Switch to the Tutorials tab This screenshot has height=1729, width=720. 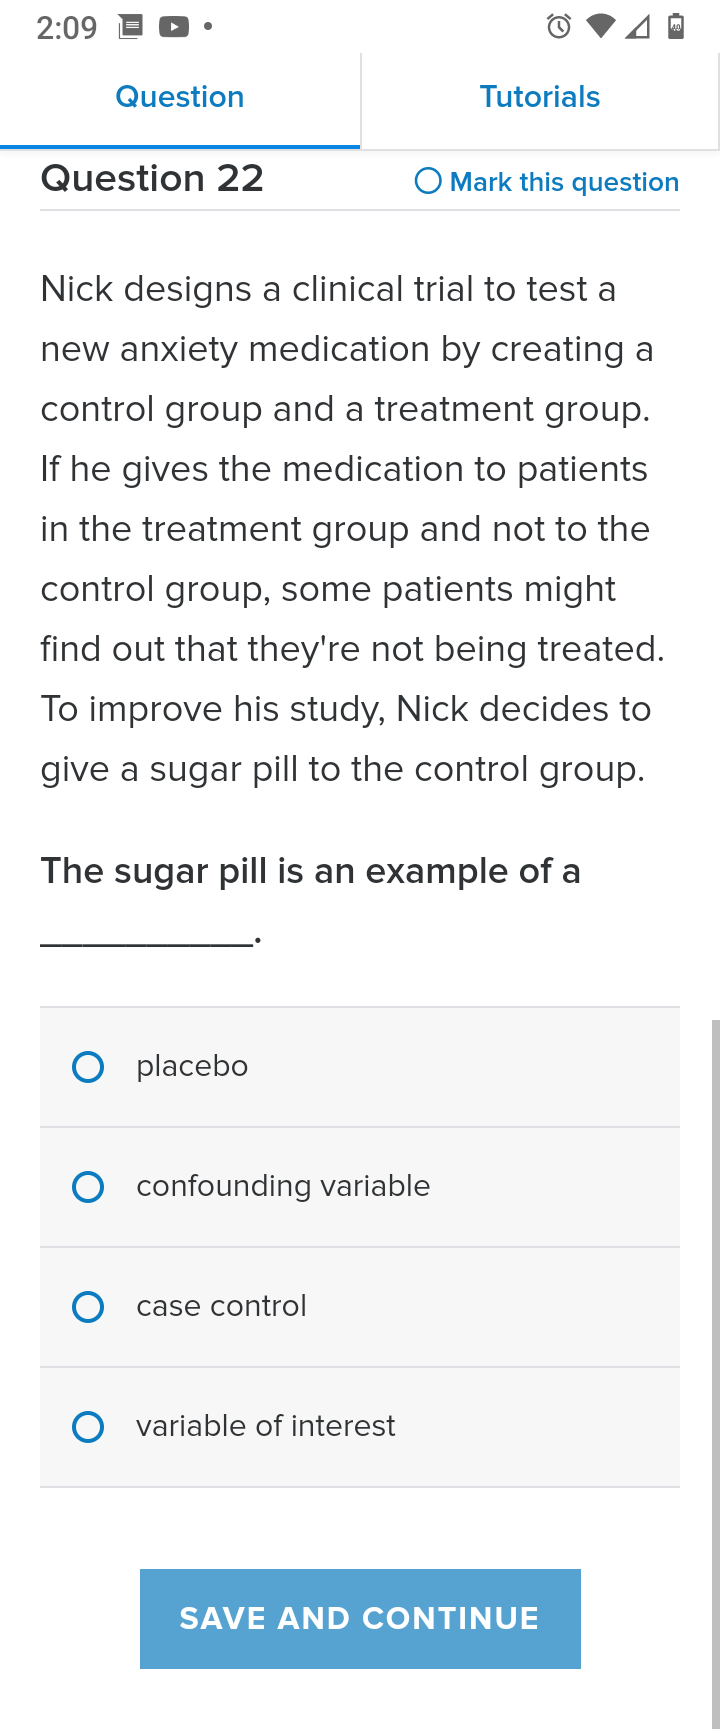540,98
